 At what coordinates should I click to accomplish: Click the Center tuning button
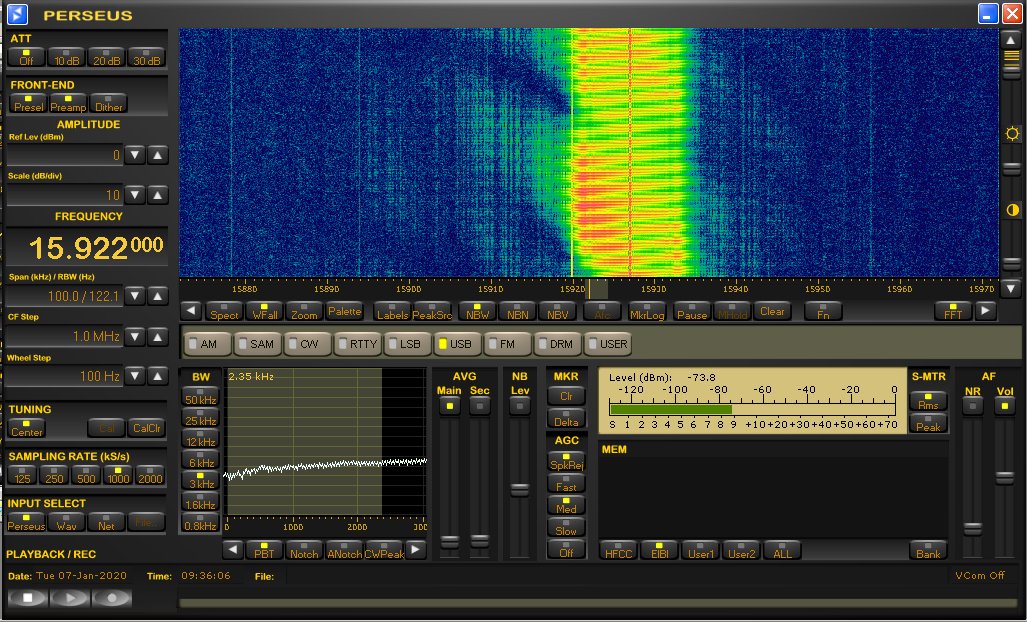point(26,428)
